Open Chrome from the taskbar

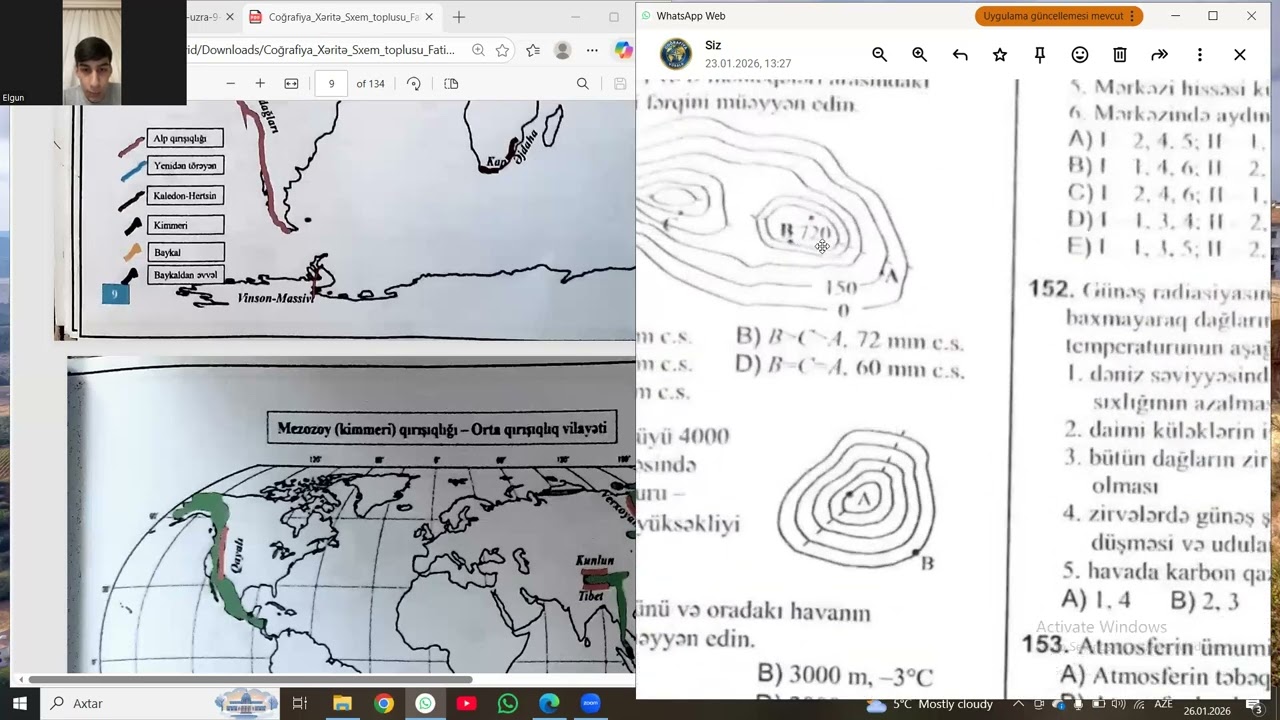point(383,703)
